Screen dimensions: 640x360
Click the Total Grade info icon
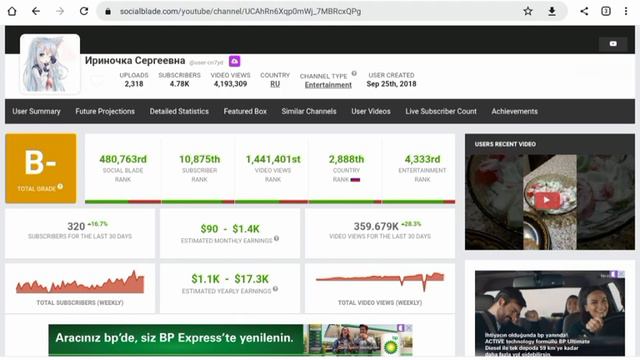coord(60,187)
